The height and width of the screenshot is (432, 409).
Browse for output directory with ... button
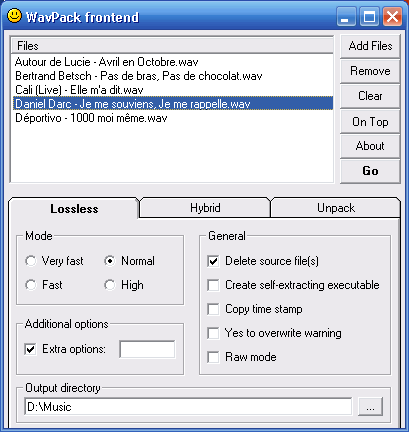pos(370,407)
